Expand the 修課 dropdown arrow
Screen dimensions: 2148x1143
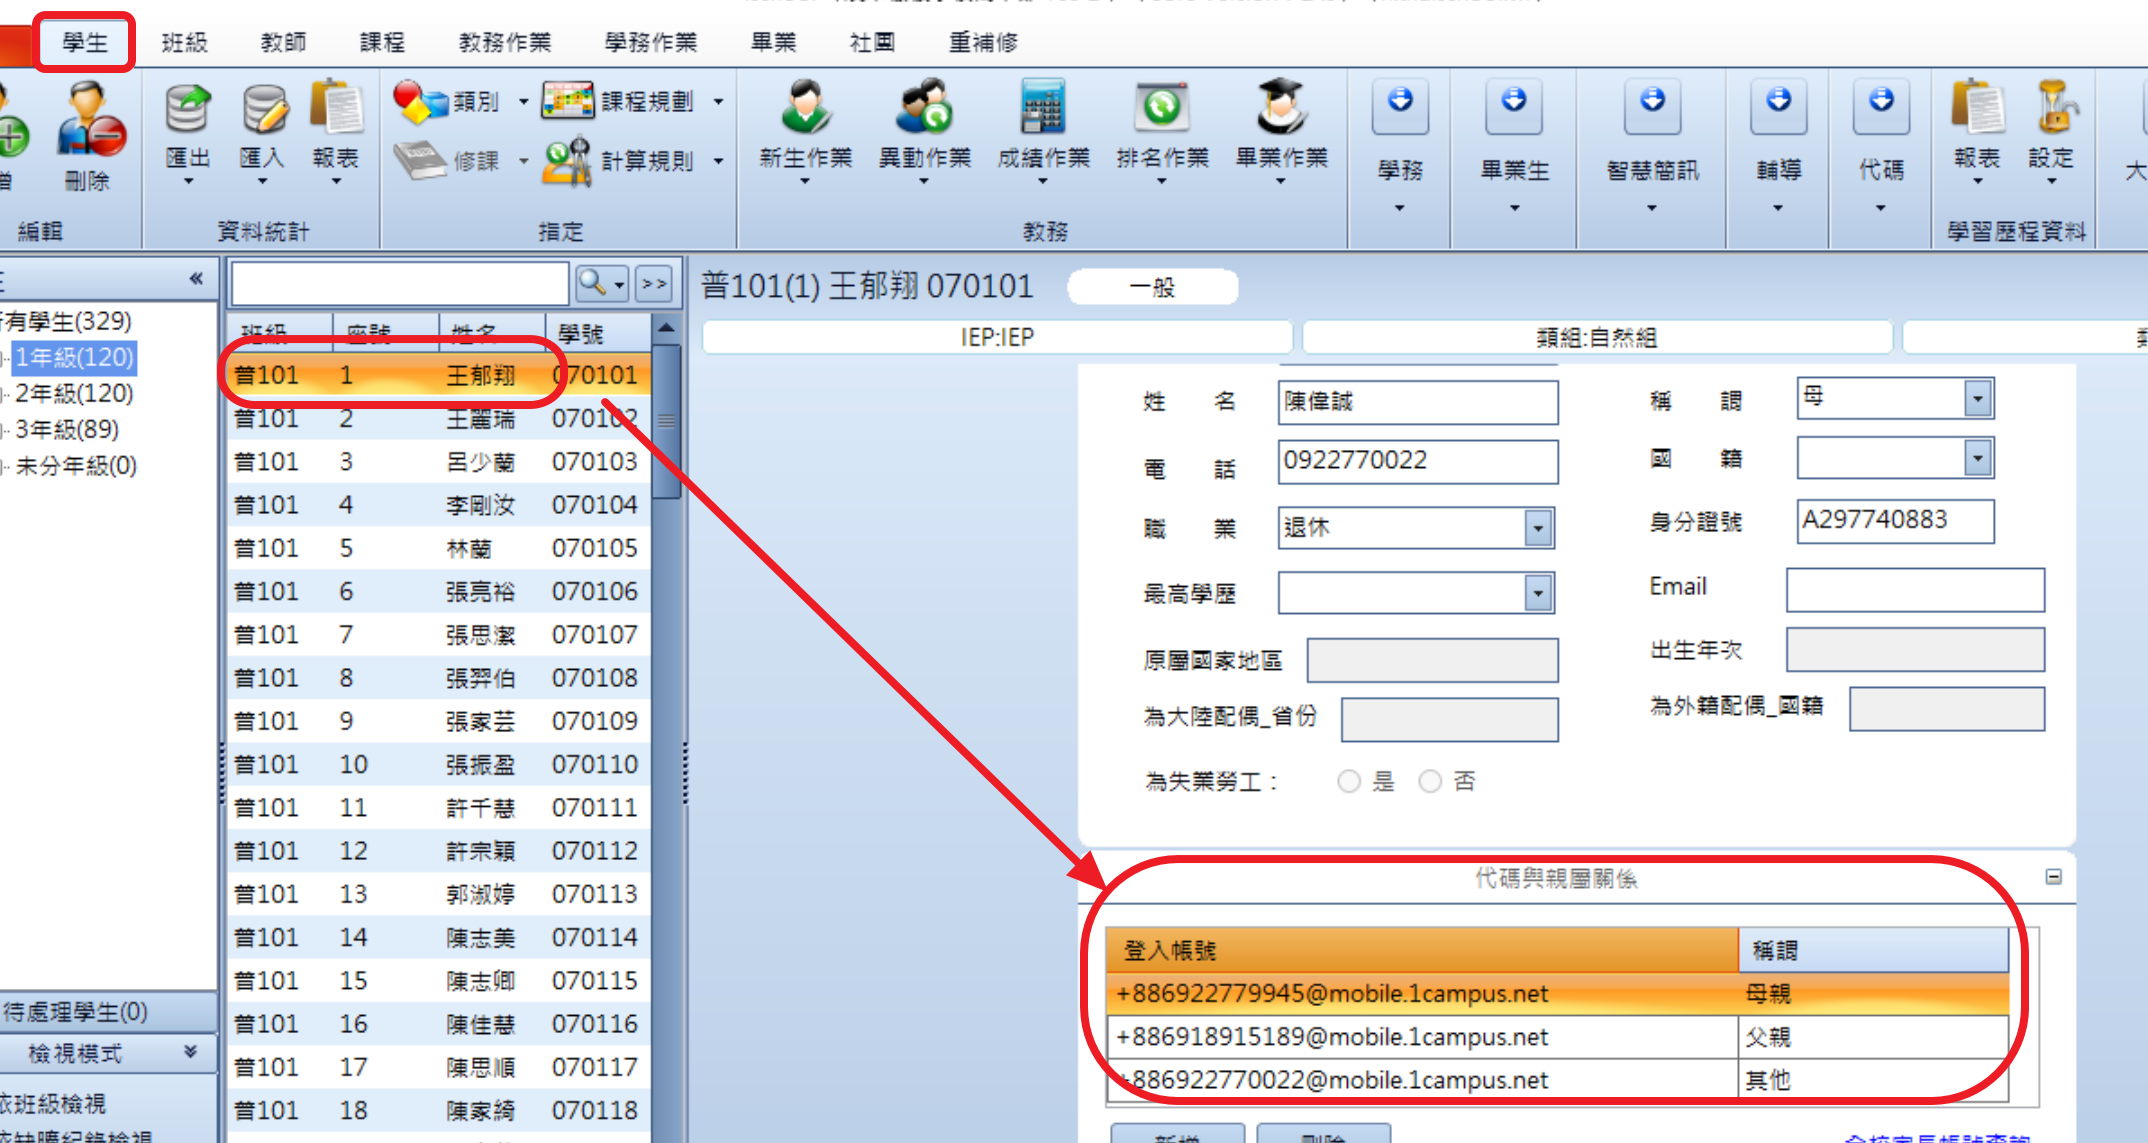point(523,161)
